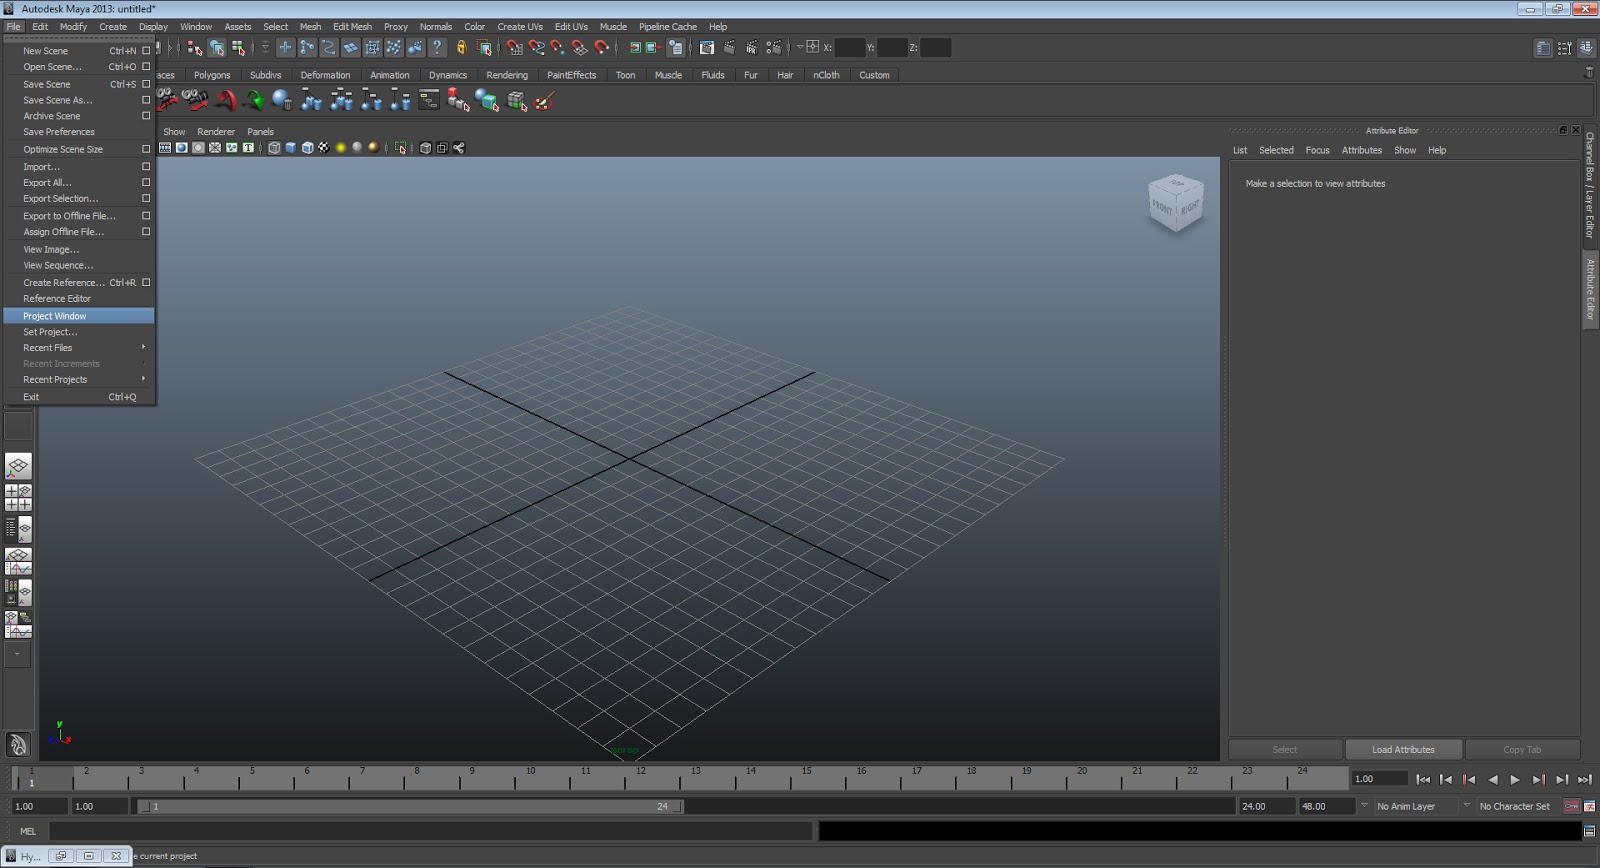Start IPR render icon

(752, 47)
